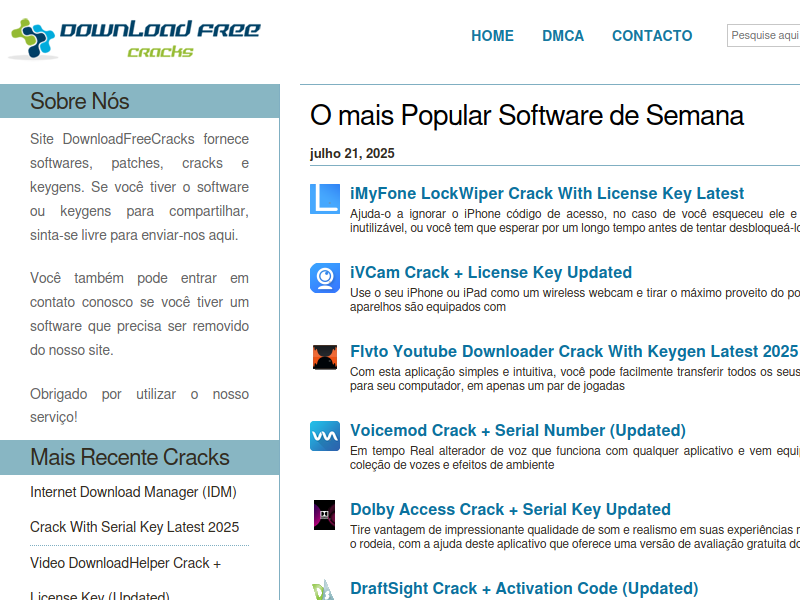800x600 pixels.
Task: Open the CONTACTO page
Action: (652, 36)
